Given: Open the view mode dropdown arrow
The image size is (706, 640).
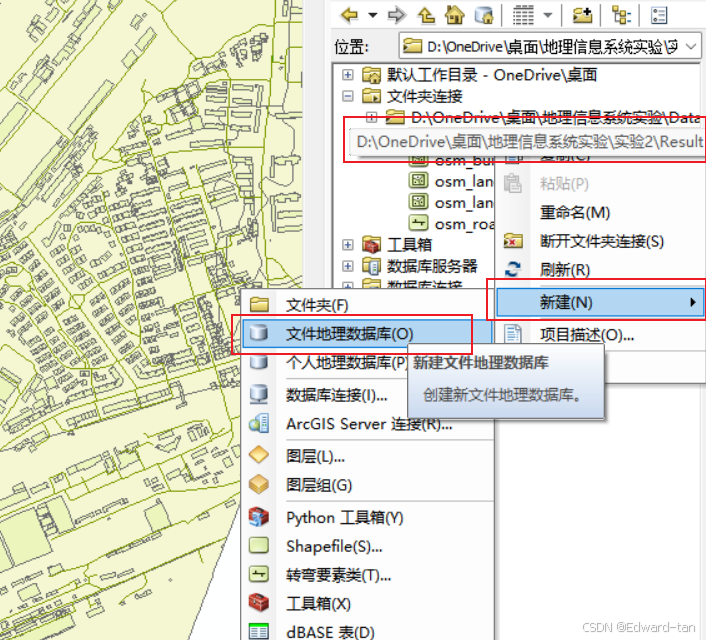Looking at the screenshot, I should coord(548,15).
